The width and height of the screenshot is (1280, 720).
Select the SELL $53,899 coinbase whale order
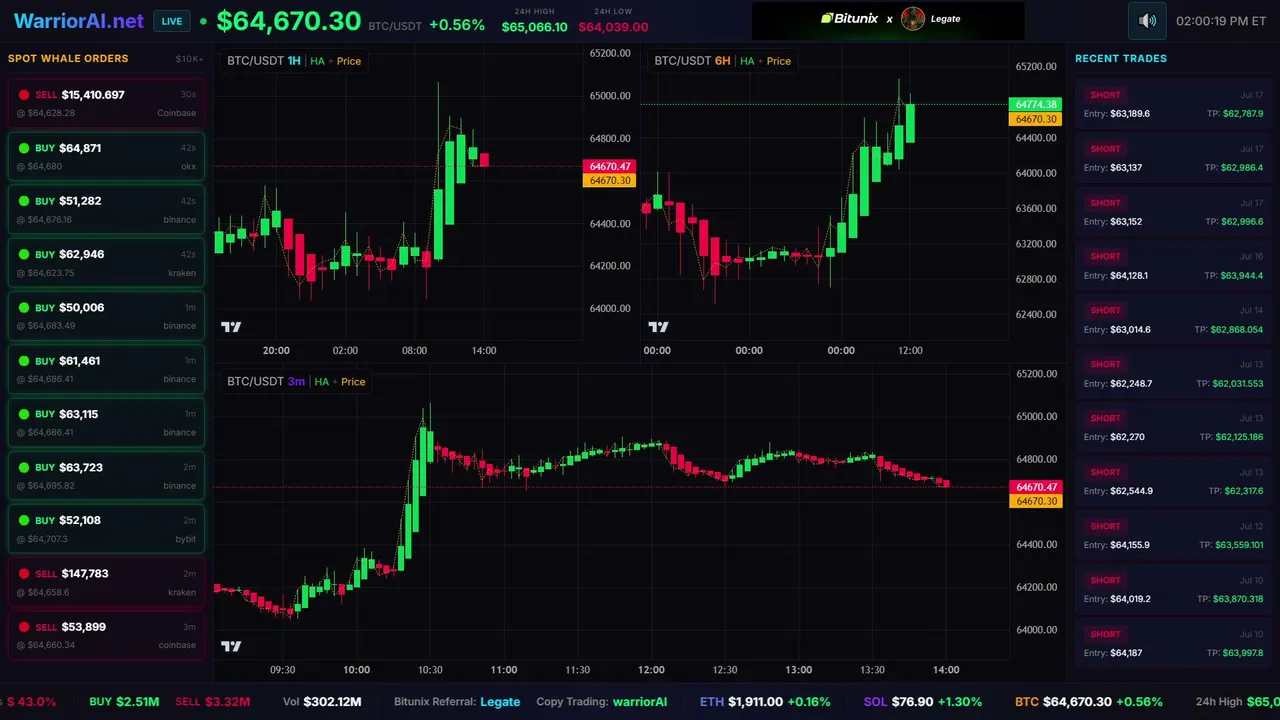106,635
